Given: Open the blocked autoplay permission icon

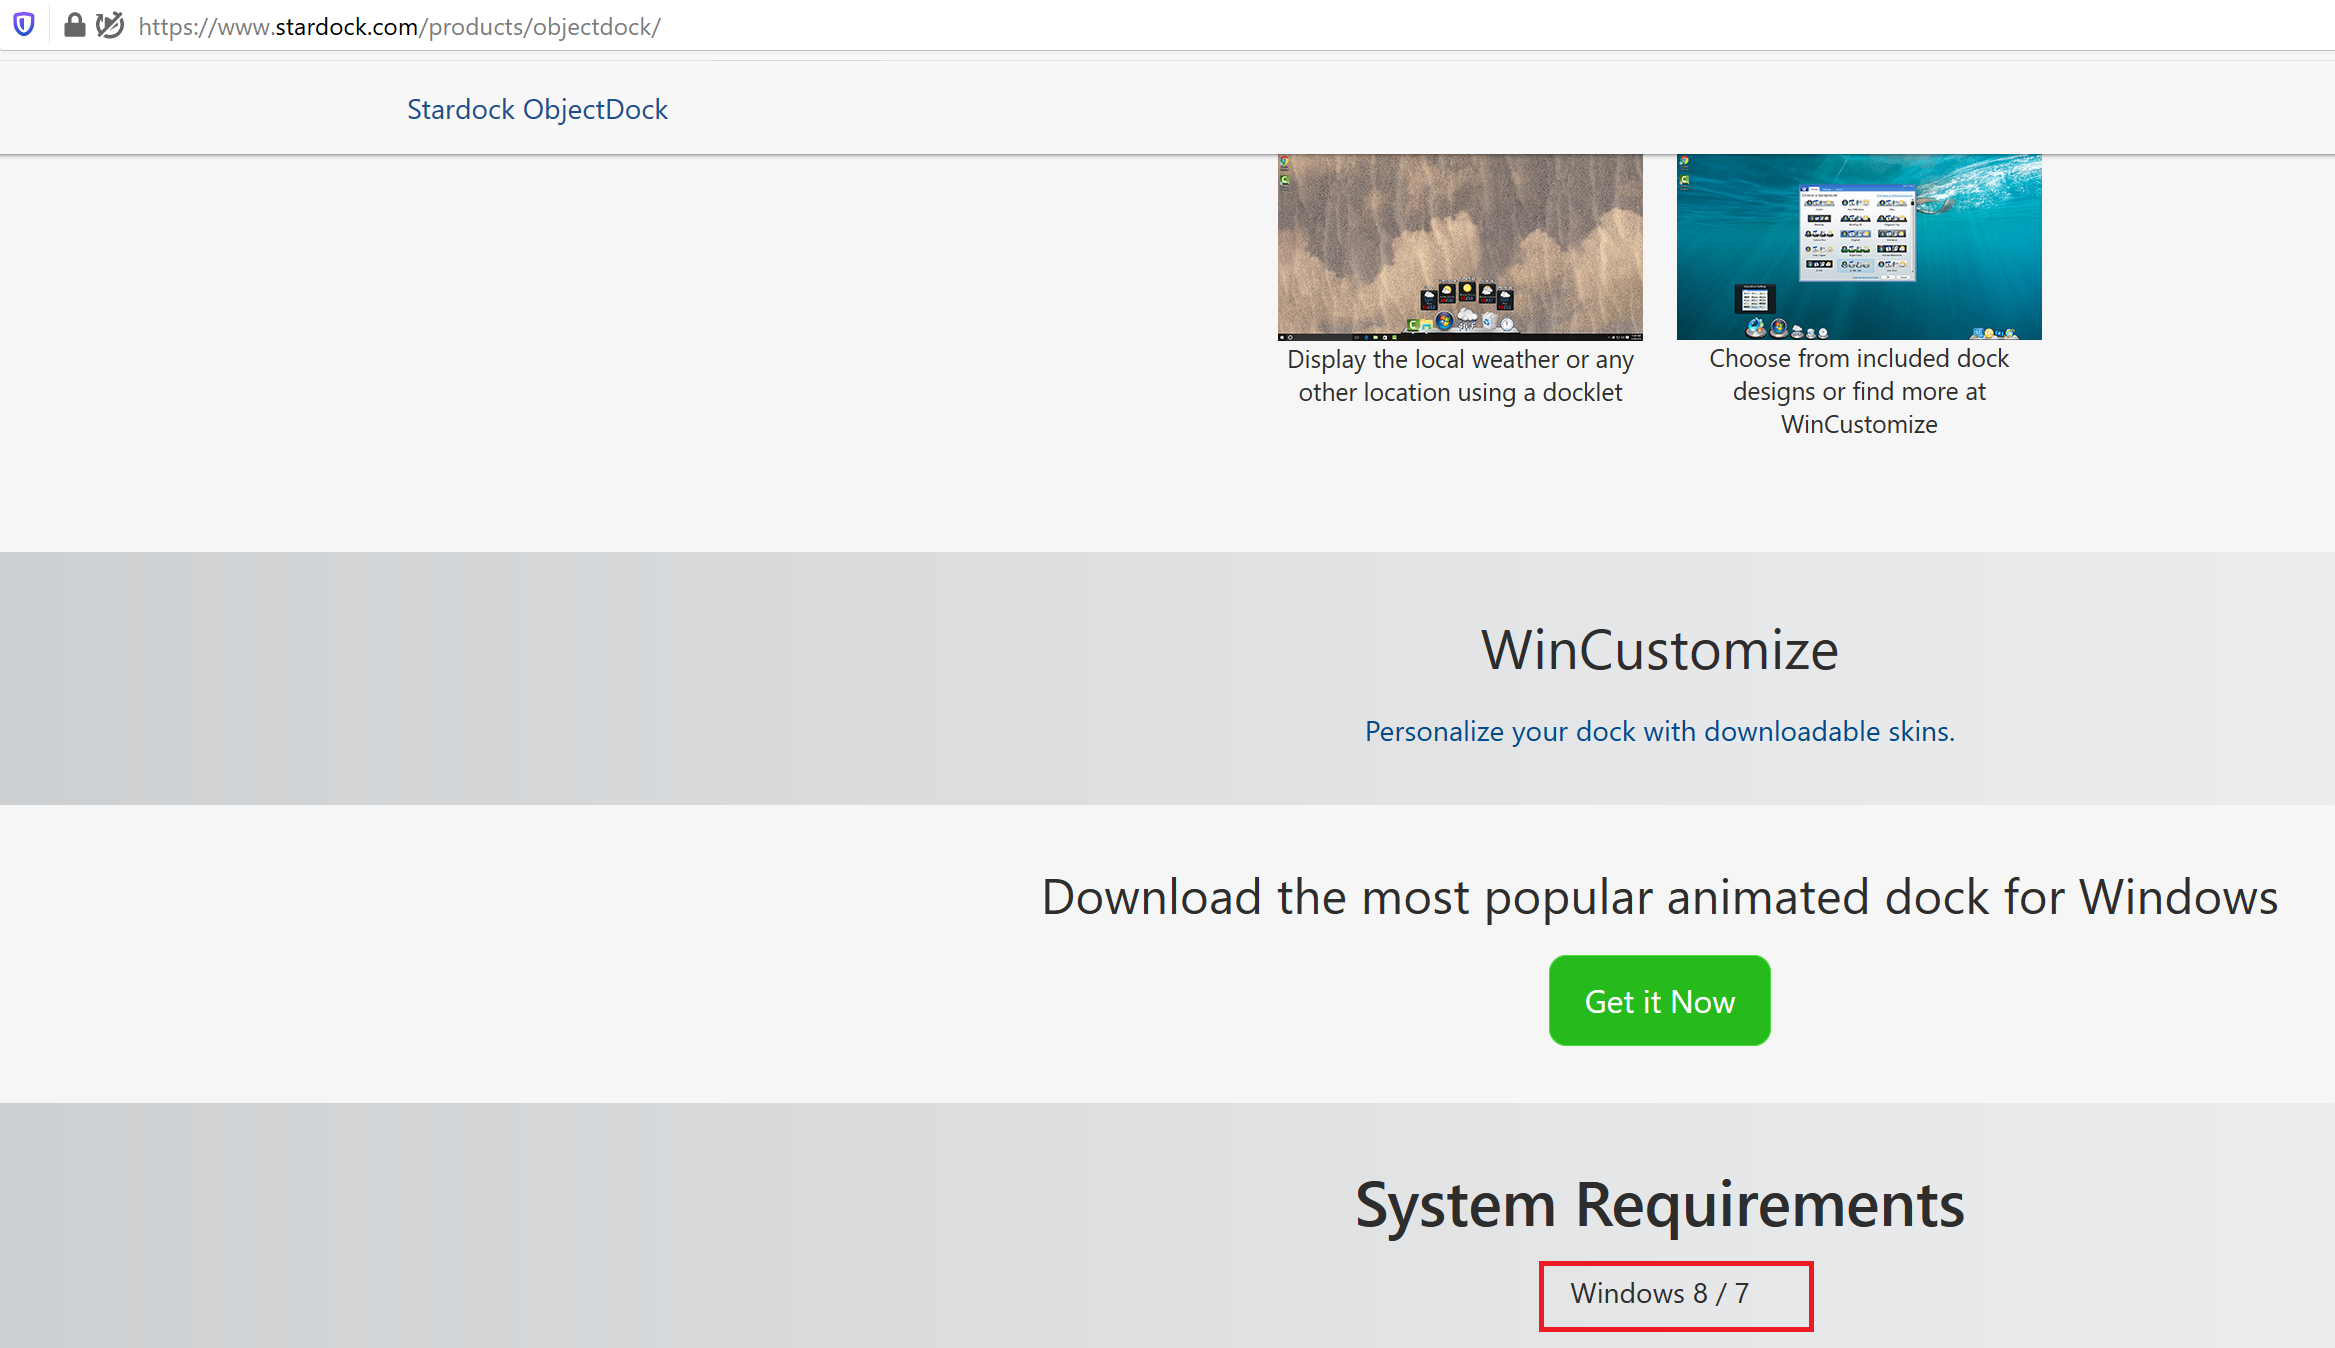Looking at the screenshot, I should click(110, 25).
